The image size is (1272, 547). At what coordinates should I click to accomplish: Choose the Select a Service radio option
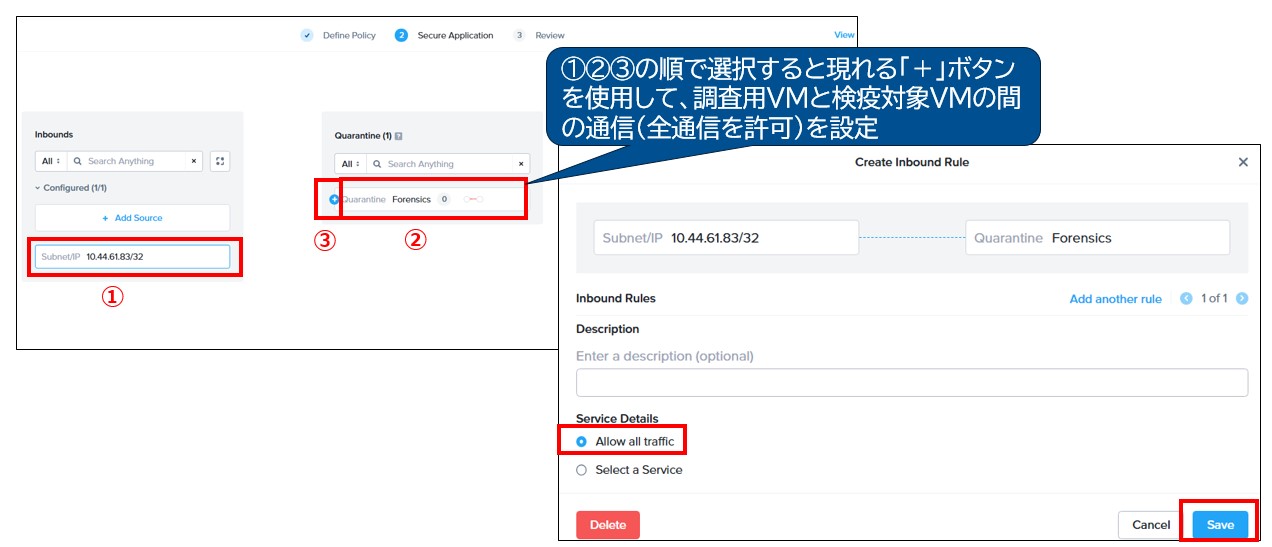(582, 470)
